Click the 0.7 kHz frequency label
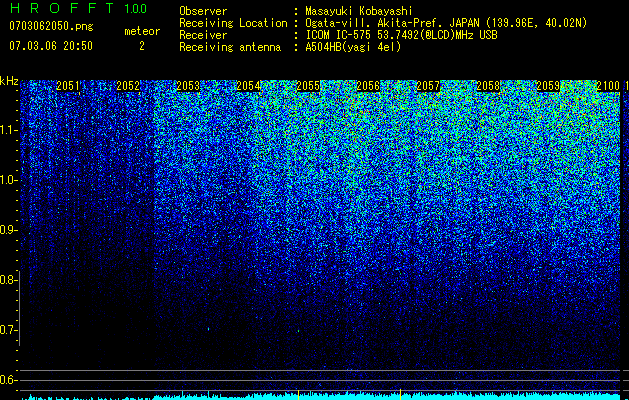 pyautogui.click(x=7, y=330)
